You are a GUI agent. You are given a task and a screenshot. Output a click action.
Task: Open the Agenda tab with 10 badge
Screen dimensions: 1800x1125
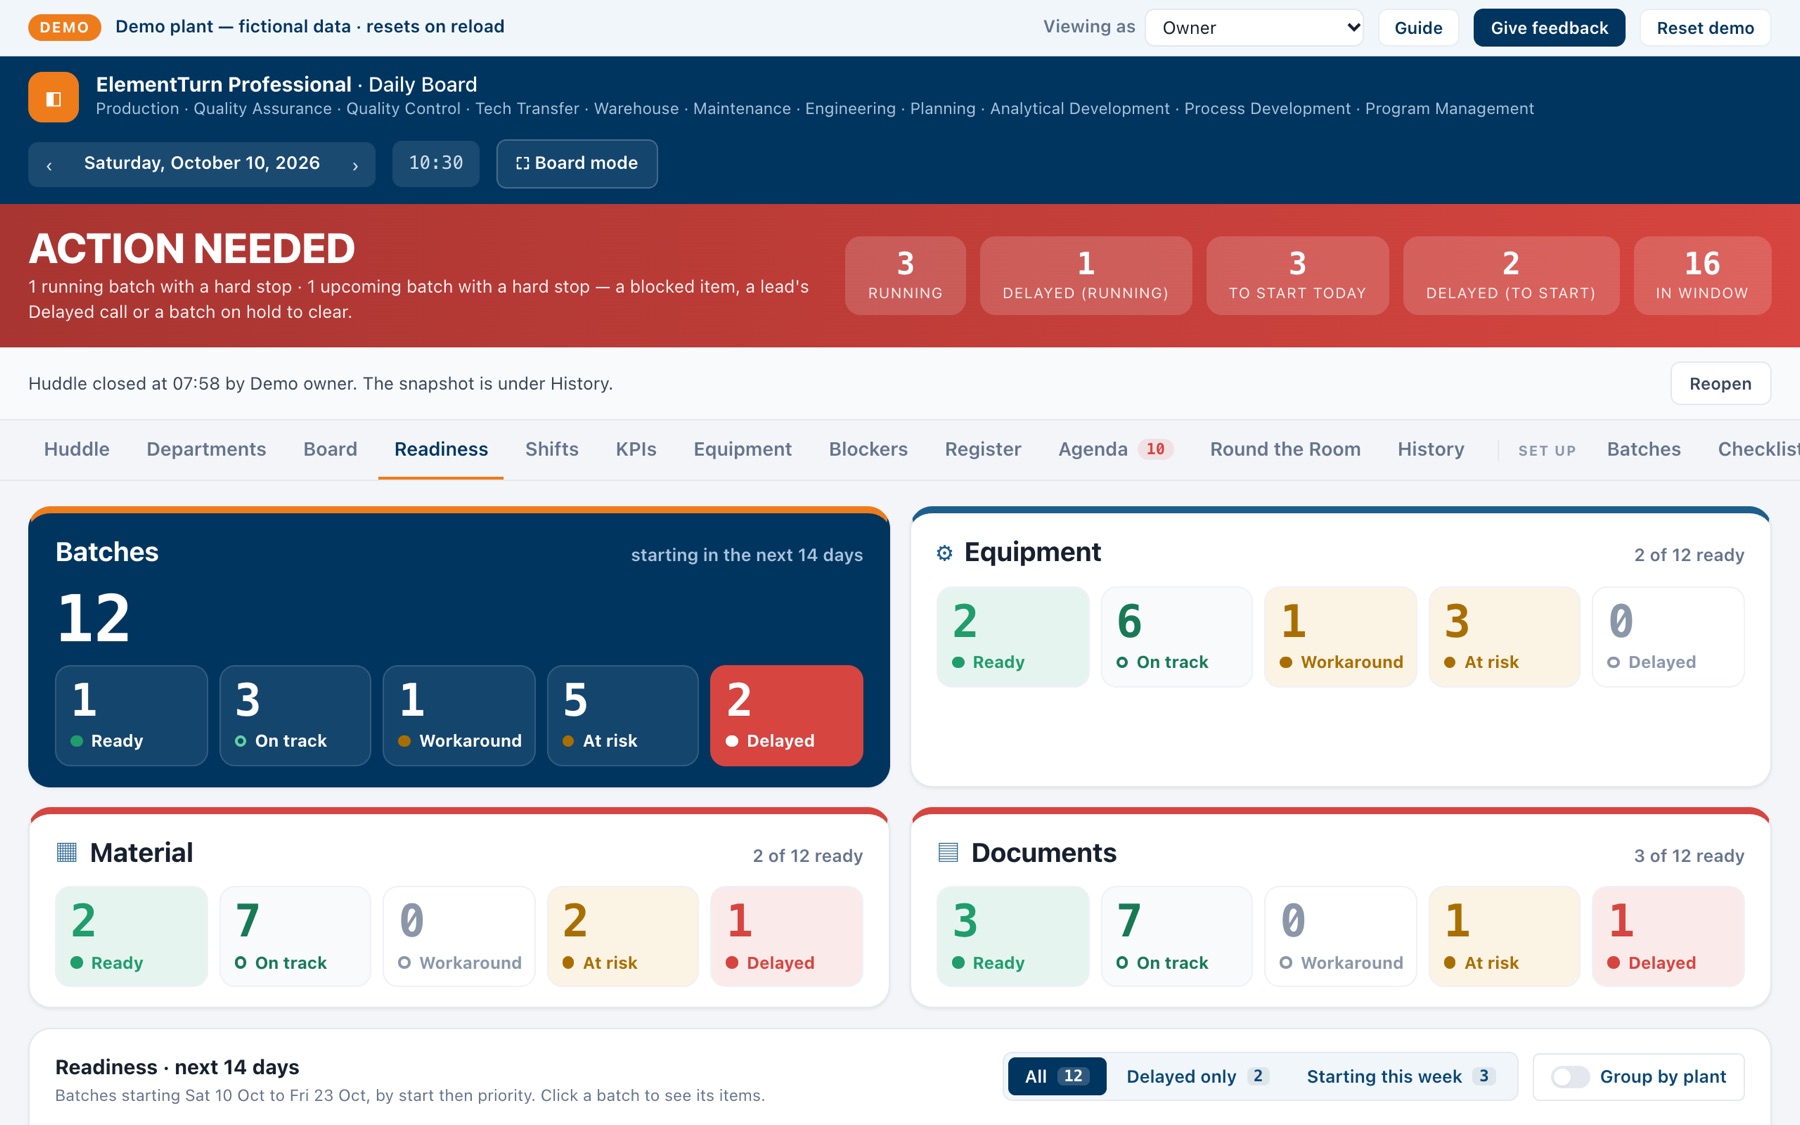(x=1115, y=449)
